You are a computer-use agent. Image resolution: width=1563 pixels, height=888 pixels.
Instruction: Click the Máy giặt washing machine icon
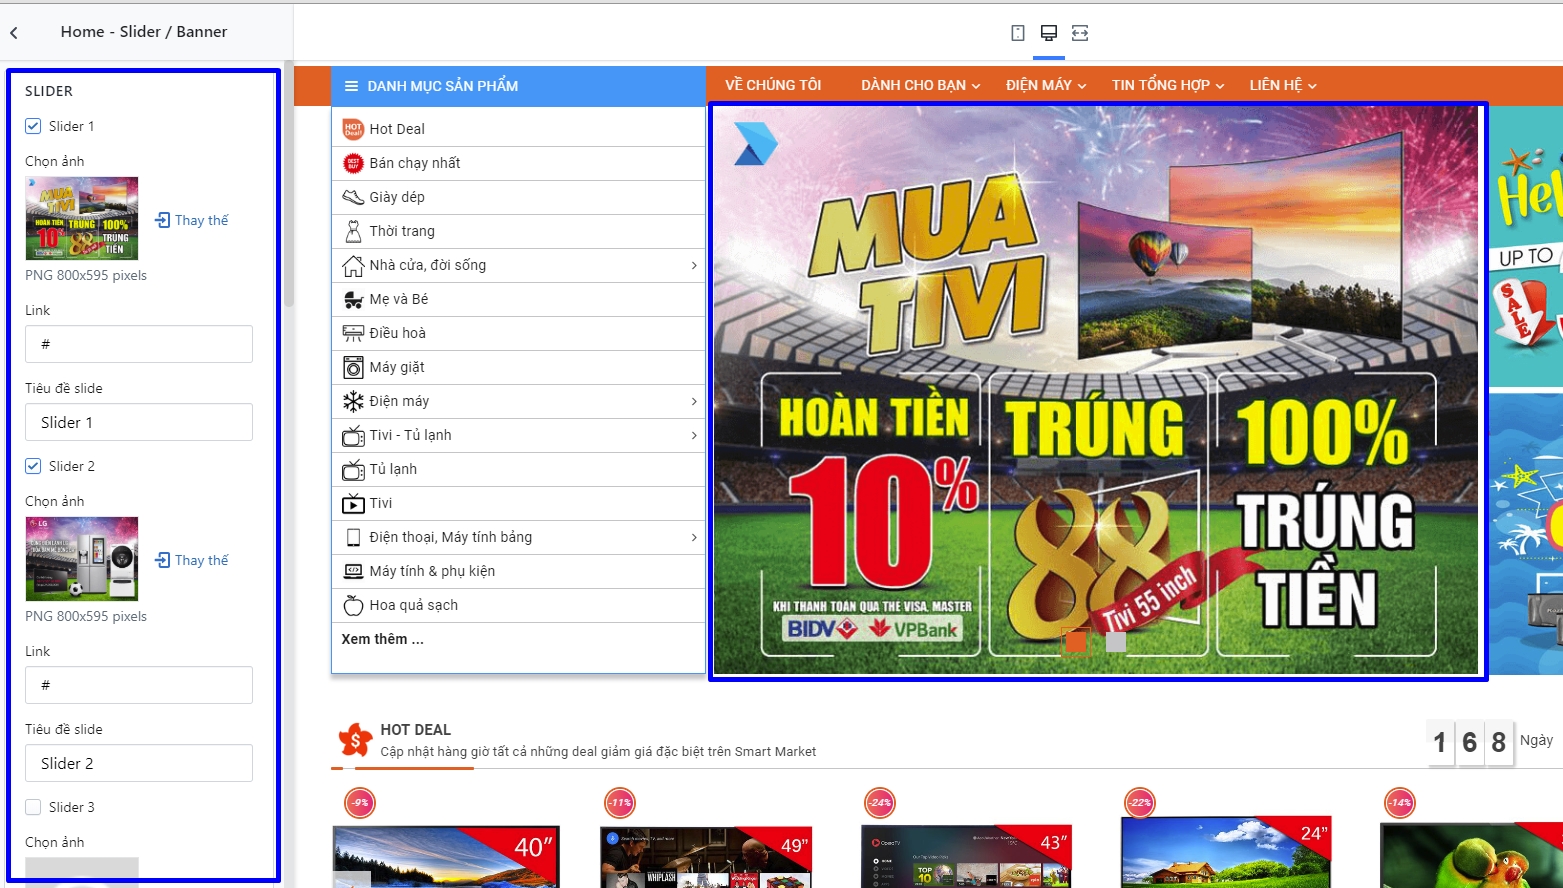click(x=353, y=367)
